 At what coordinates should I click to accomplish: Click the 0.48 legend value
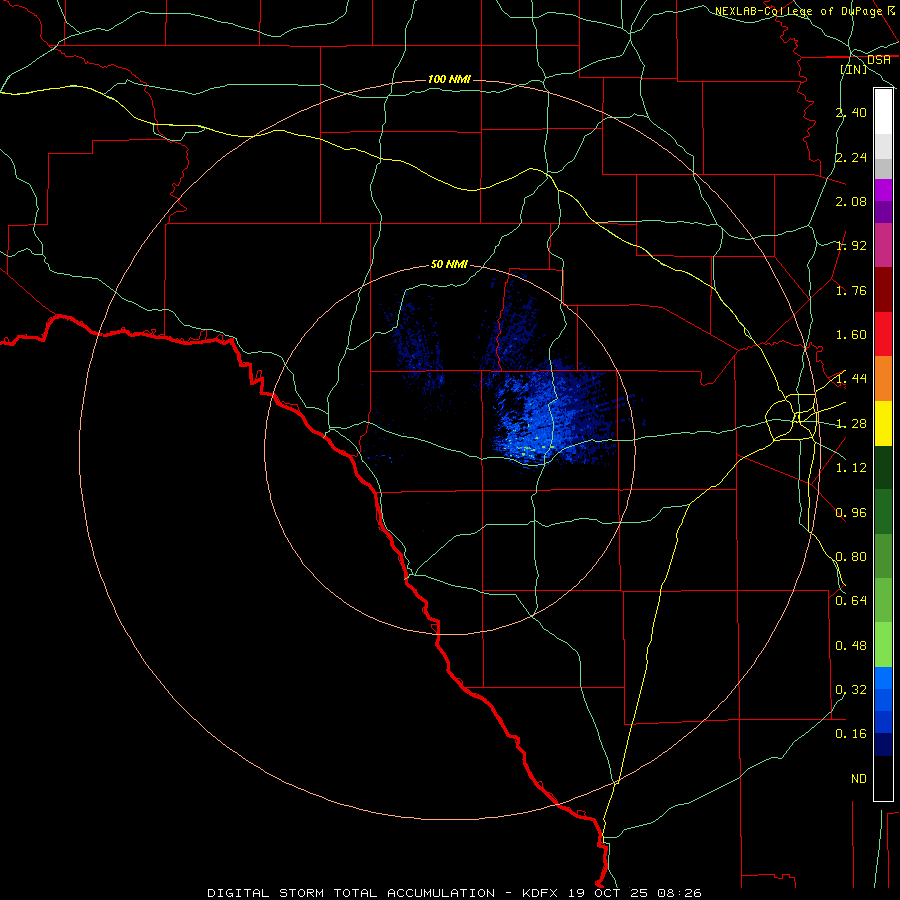851,646
